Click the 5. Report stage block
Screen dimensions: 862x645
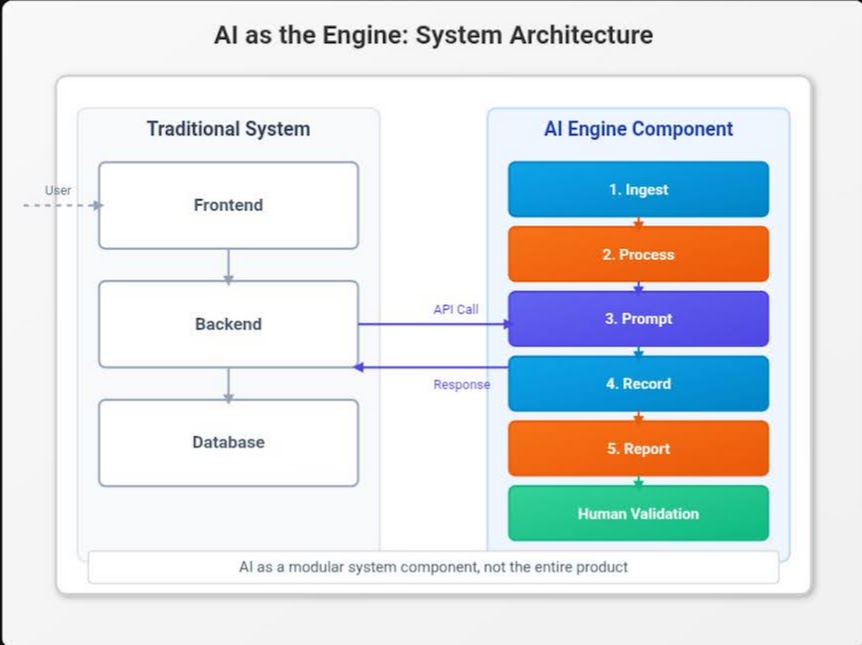(638, 448)
